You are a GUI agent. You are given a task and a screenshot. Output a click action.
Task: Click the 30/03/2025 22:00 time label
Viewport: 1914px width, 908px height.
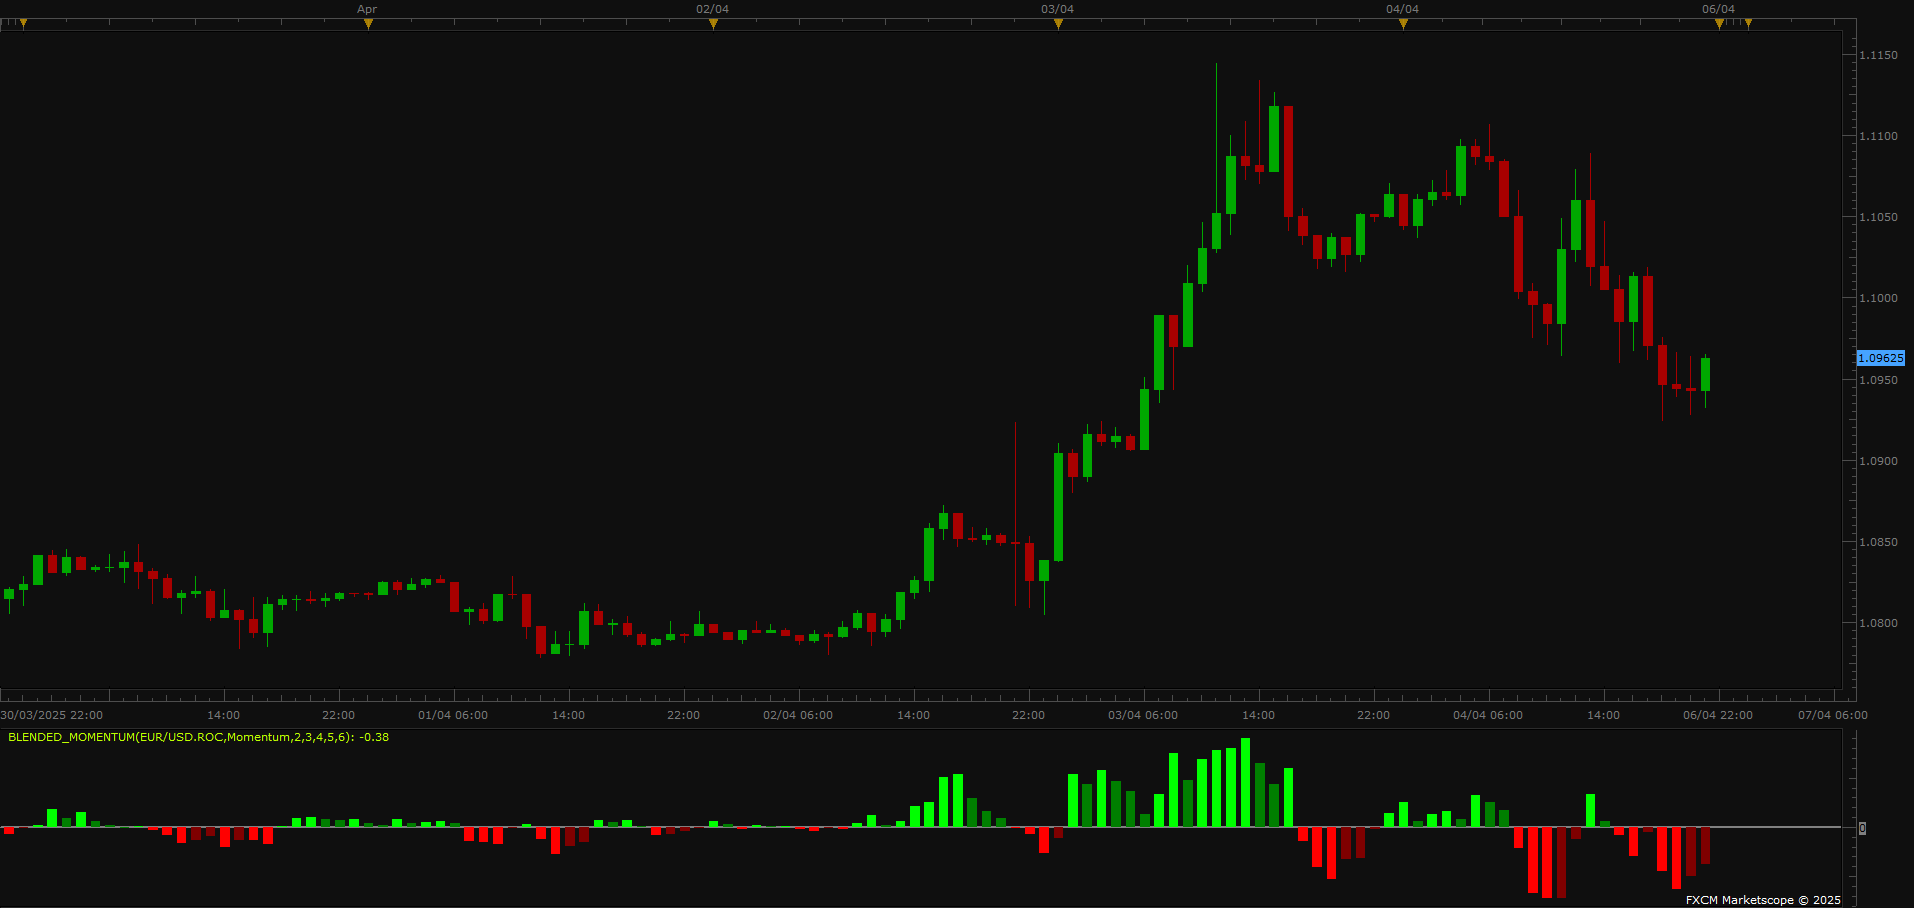coord(52,715)
